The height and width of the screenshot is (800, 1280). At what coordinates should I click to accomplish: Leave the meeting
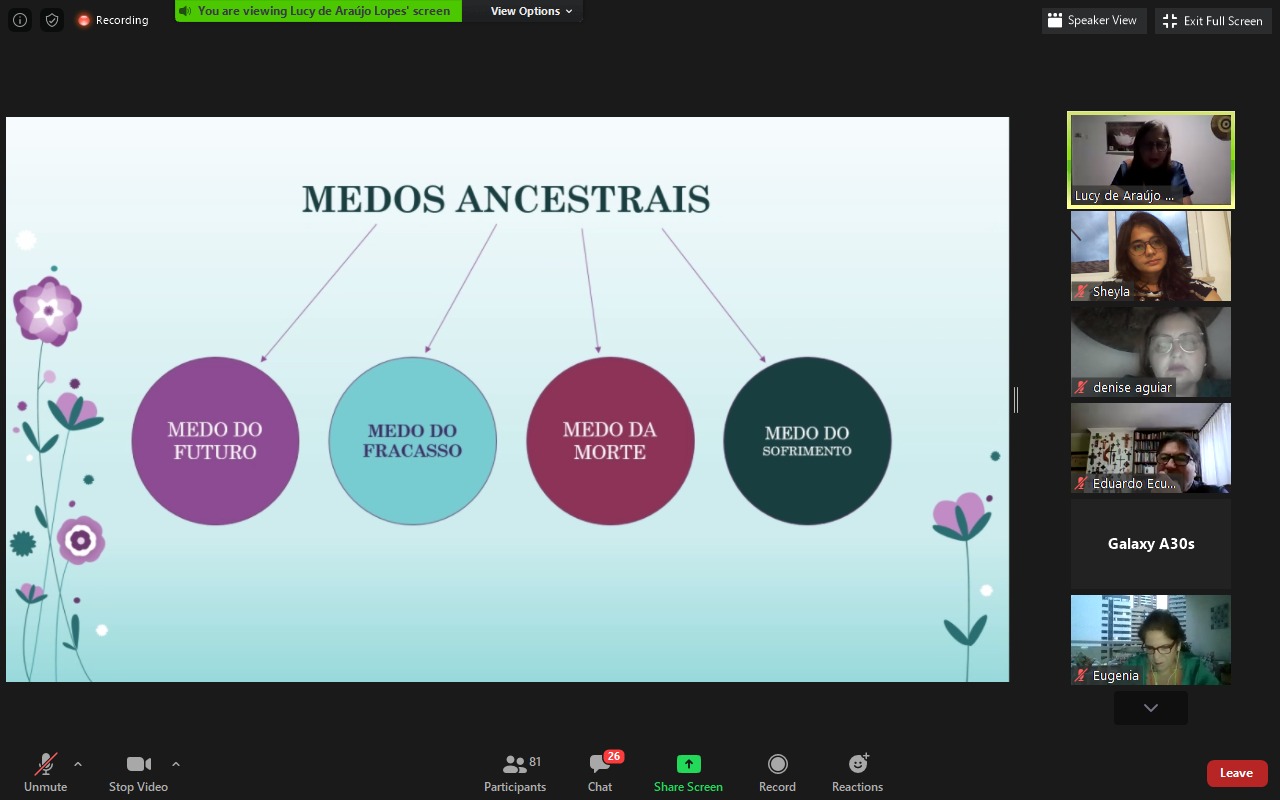[1237, 773]
